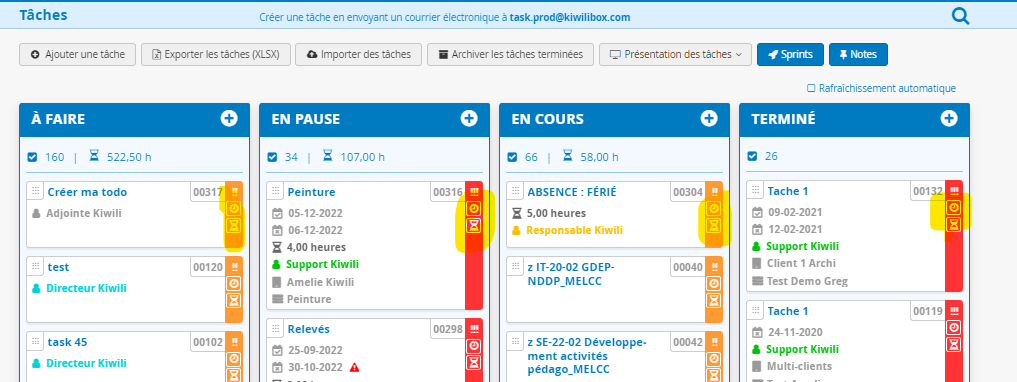This screenshot has height=382, width=1017.
Task: Click Client 1 Archi label
Action: (801, 263)
